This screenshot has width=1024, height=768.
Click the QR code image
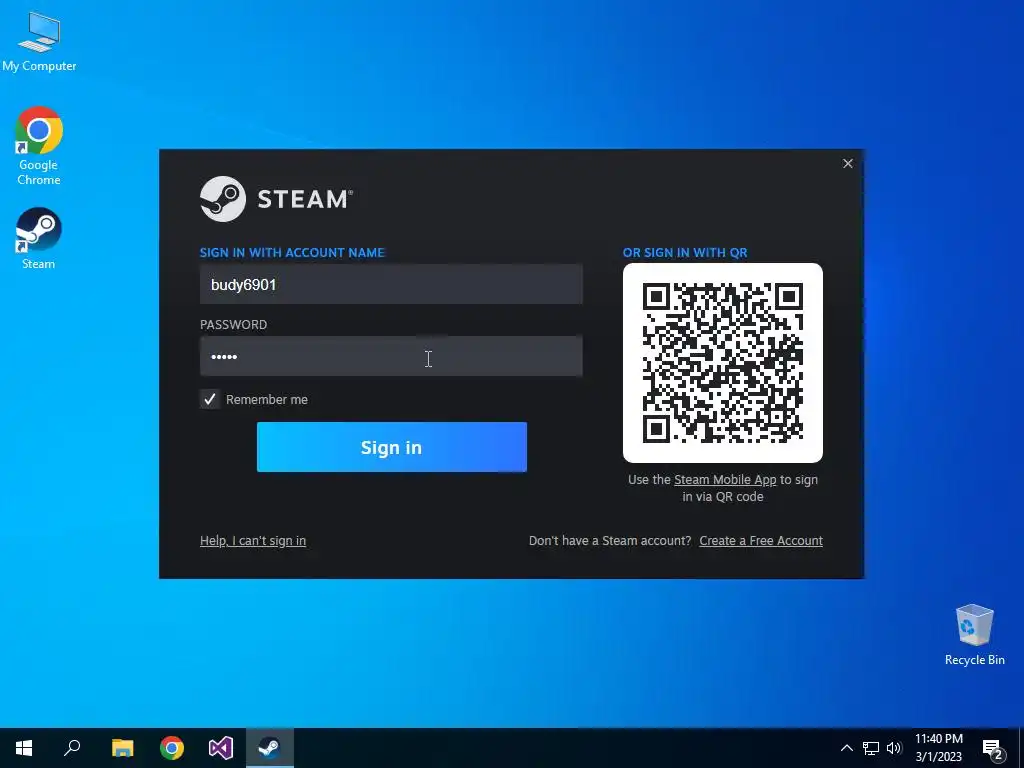[x=723, y=362]
